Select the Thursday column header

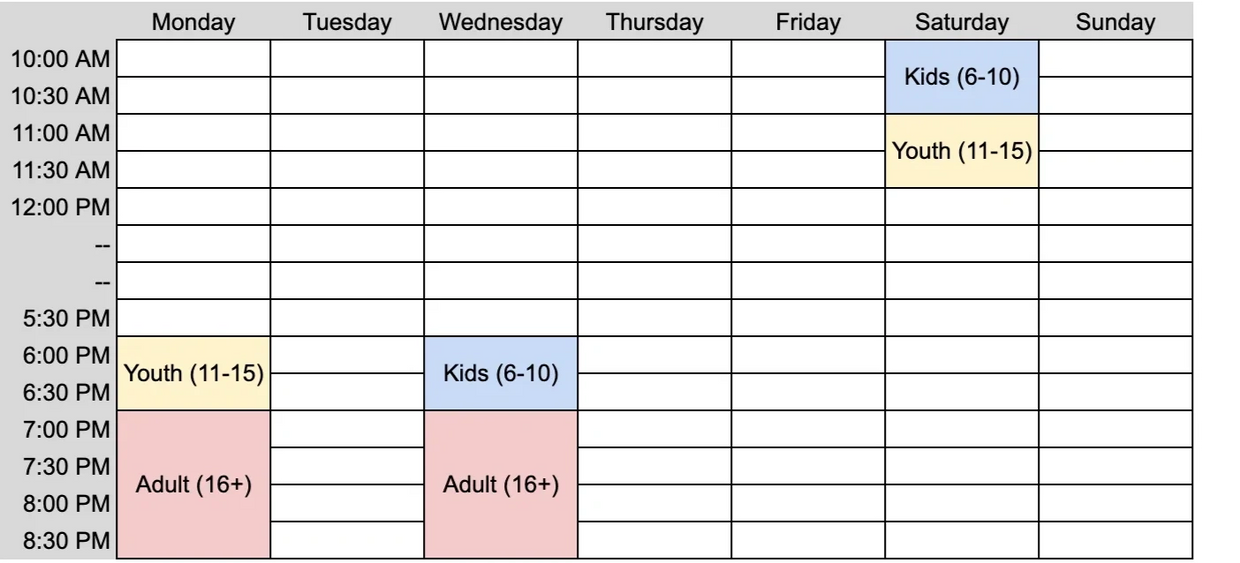click(654, 22)
